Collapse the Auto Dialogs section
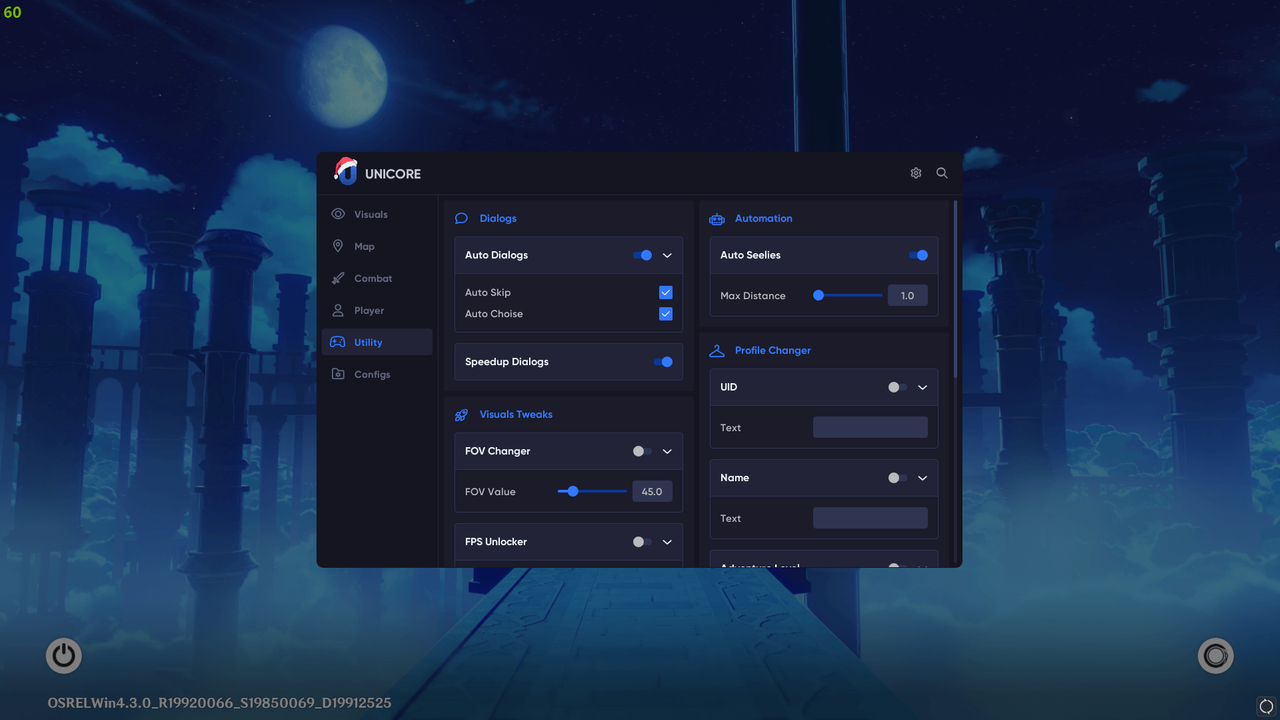This screenshot has height=720, width=1280. pos(667,255)
